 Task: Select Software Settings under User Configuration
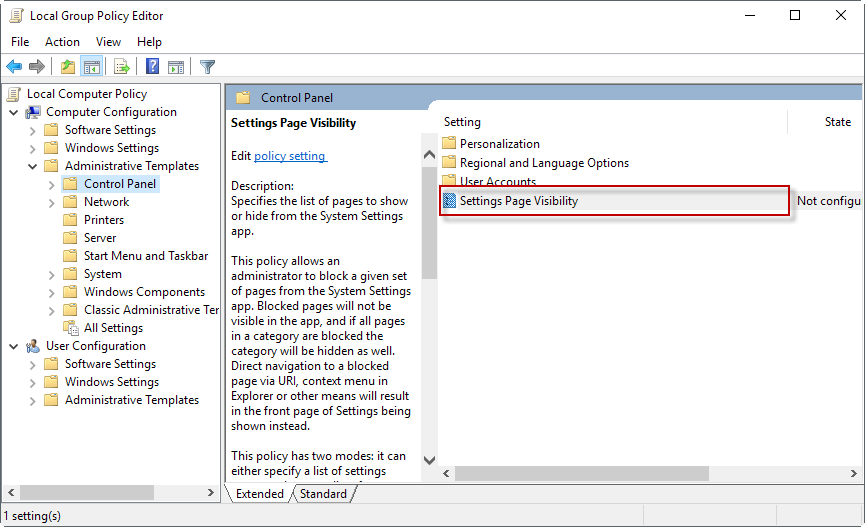pos(110,364)
